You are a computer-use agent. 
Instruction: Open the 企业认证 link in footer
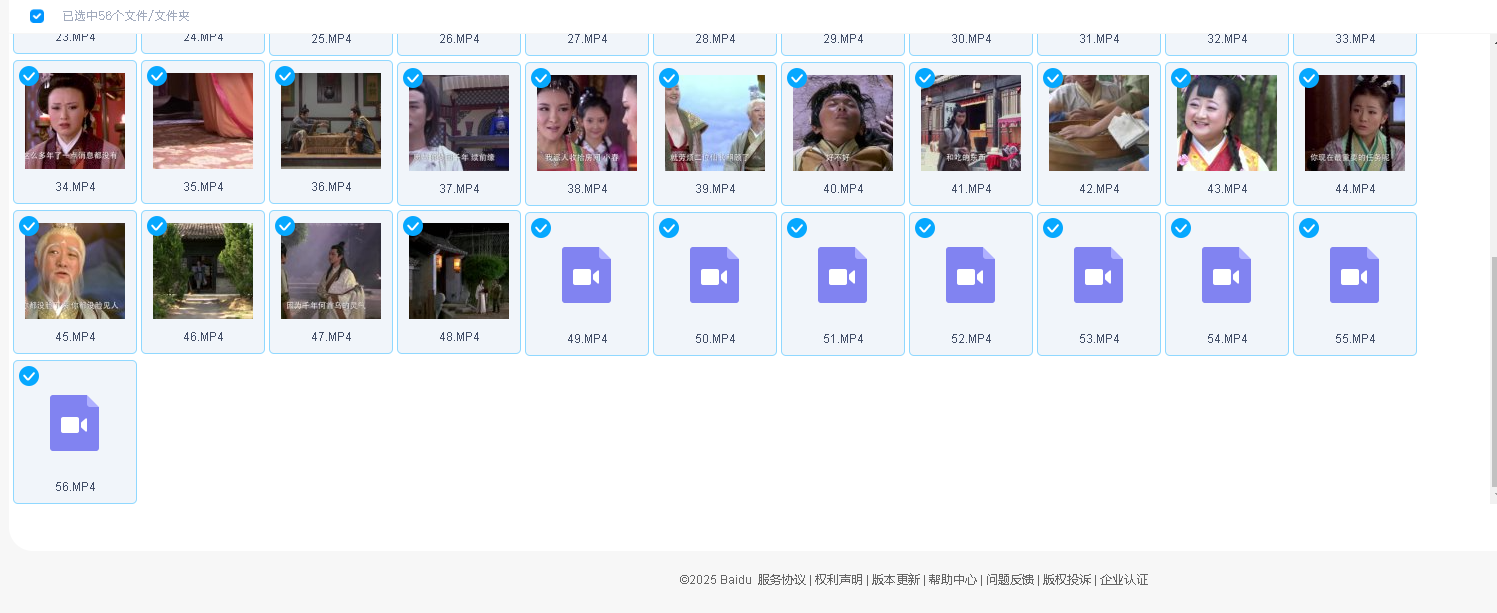(1124, 580)
